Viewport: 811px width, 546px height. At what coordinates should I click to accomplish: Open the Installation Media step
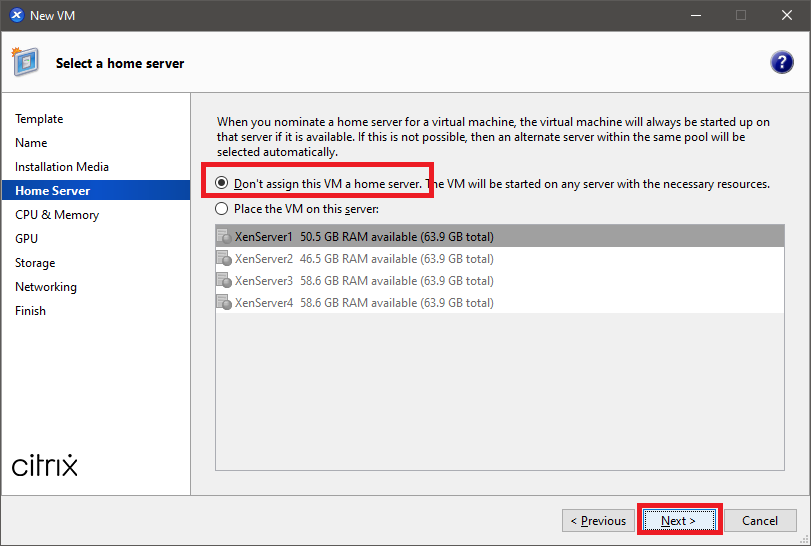(x=62, y=167)
